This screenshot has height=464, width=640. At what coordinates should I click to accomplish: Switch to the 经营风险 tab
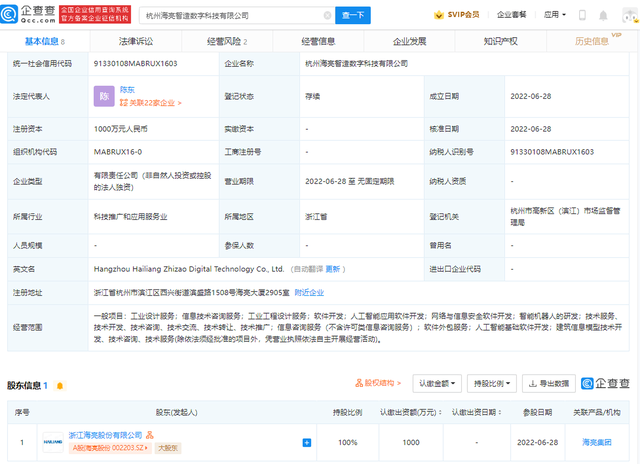(x=227, y=41)
